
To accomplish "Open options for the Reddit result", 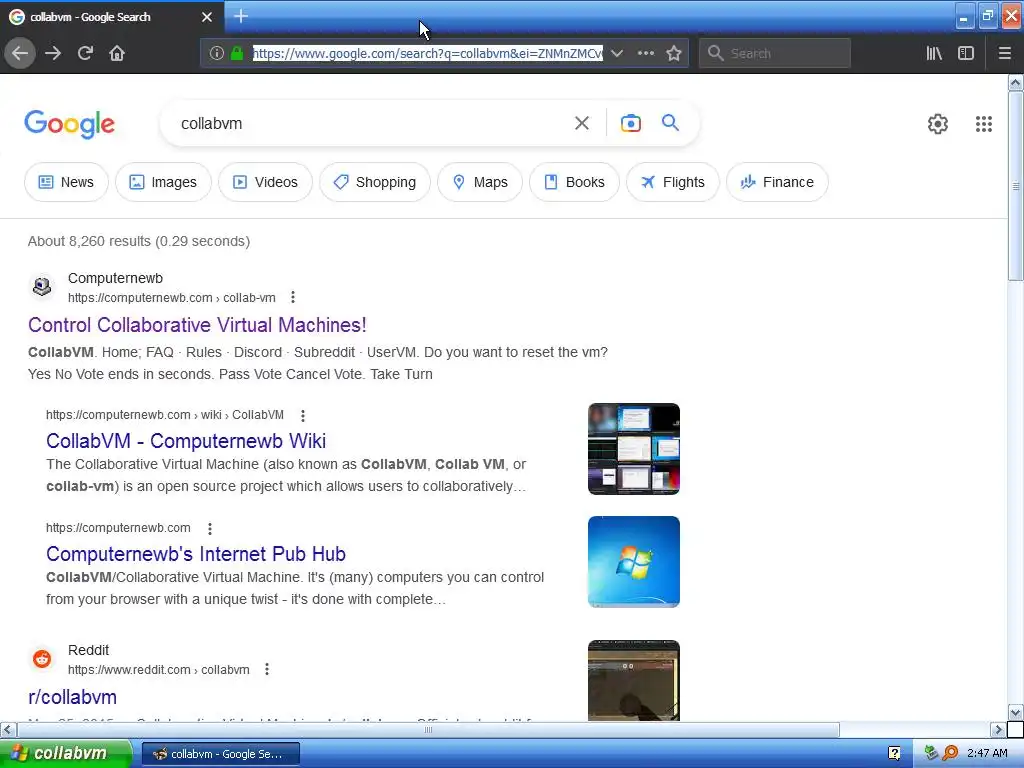I will pos(266,669).
